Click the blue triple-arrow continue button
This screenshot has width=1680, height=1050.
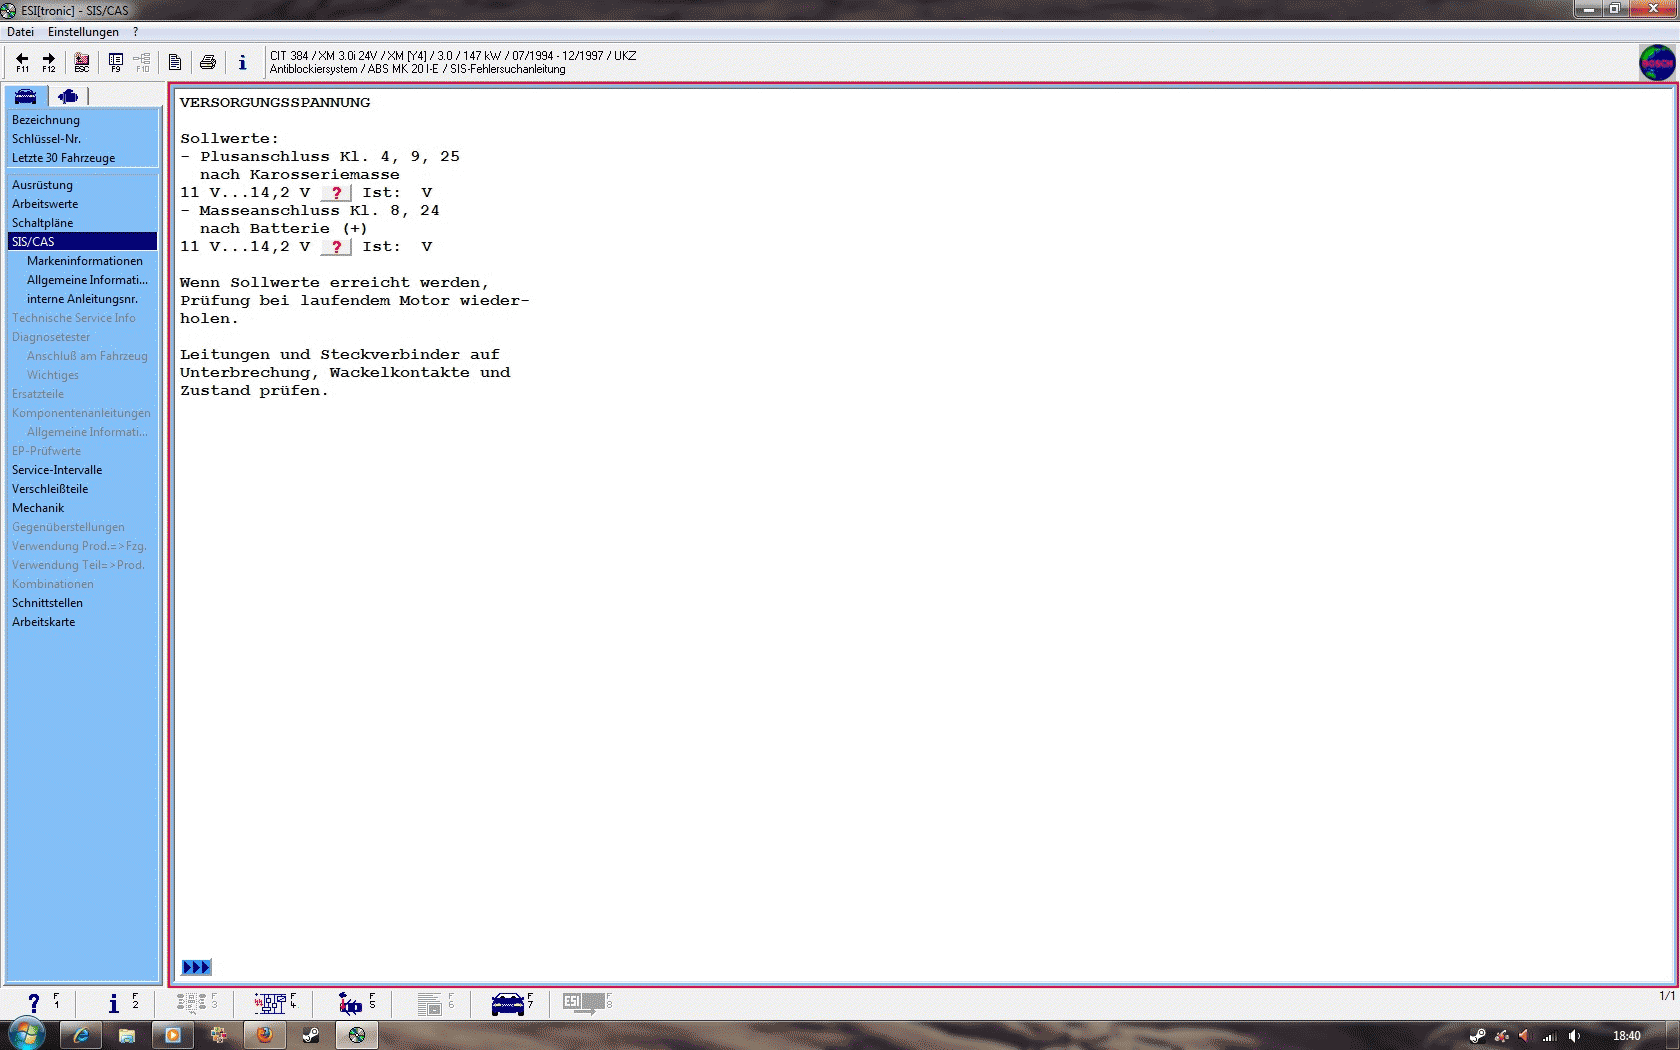(x=196, y=967)
